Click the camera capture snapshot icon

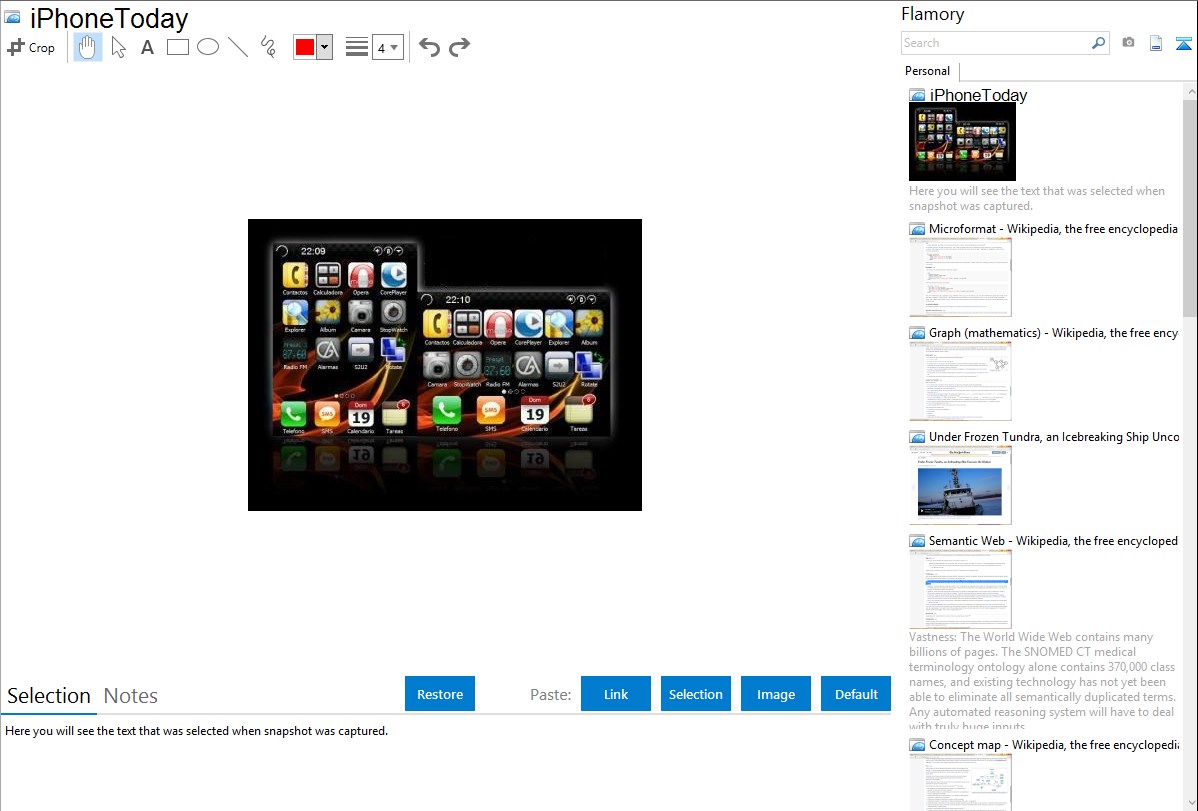pos(1128,43)
